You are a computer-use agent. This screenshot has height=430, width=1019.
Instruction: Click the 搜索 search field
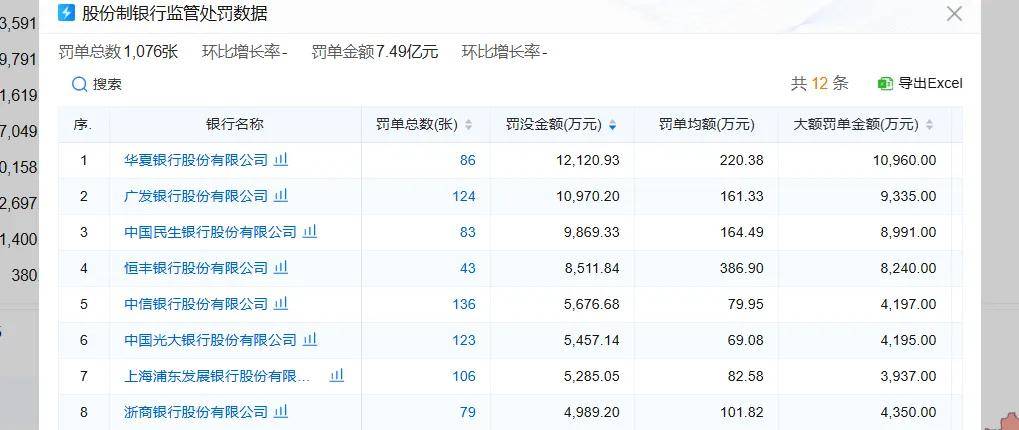[107, 85]
